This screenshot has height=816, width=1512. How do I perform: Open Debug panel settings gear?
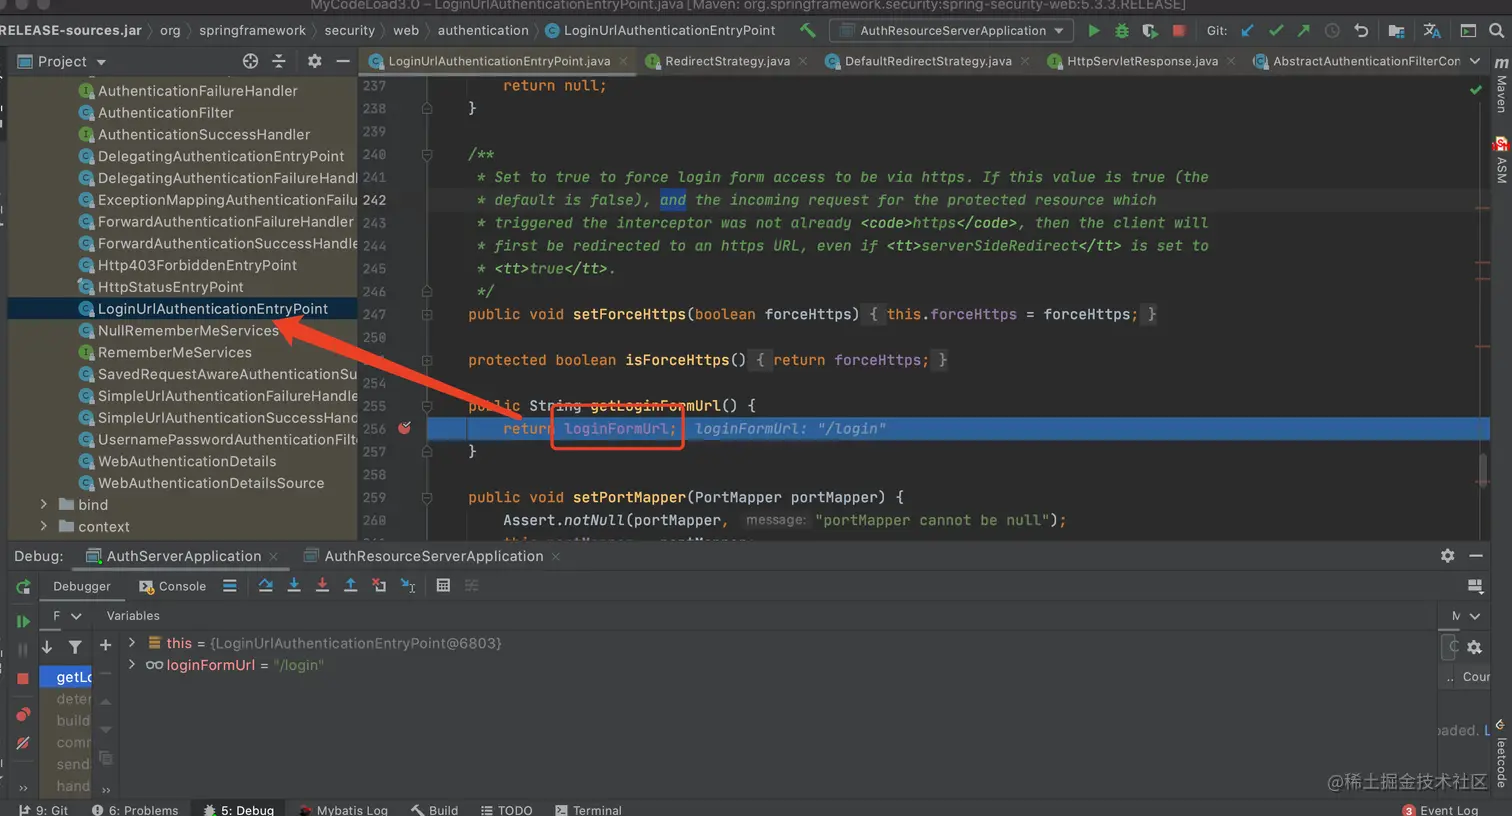(1447, 555)
